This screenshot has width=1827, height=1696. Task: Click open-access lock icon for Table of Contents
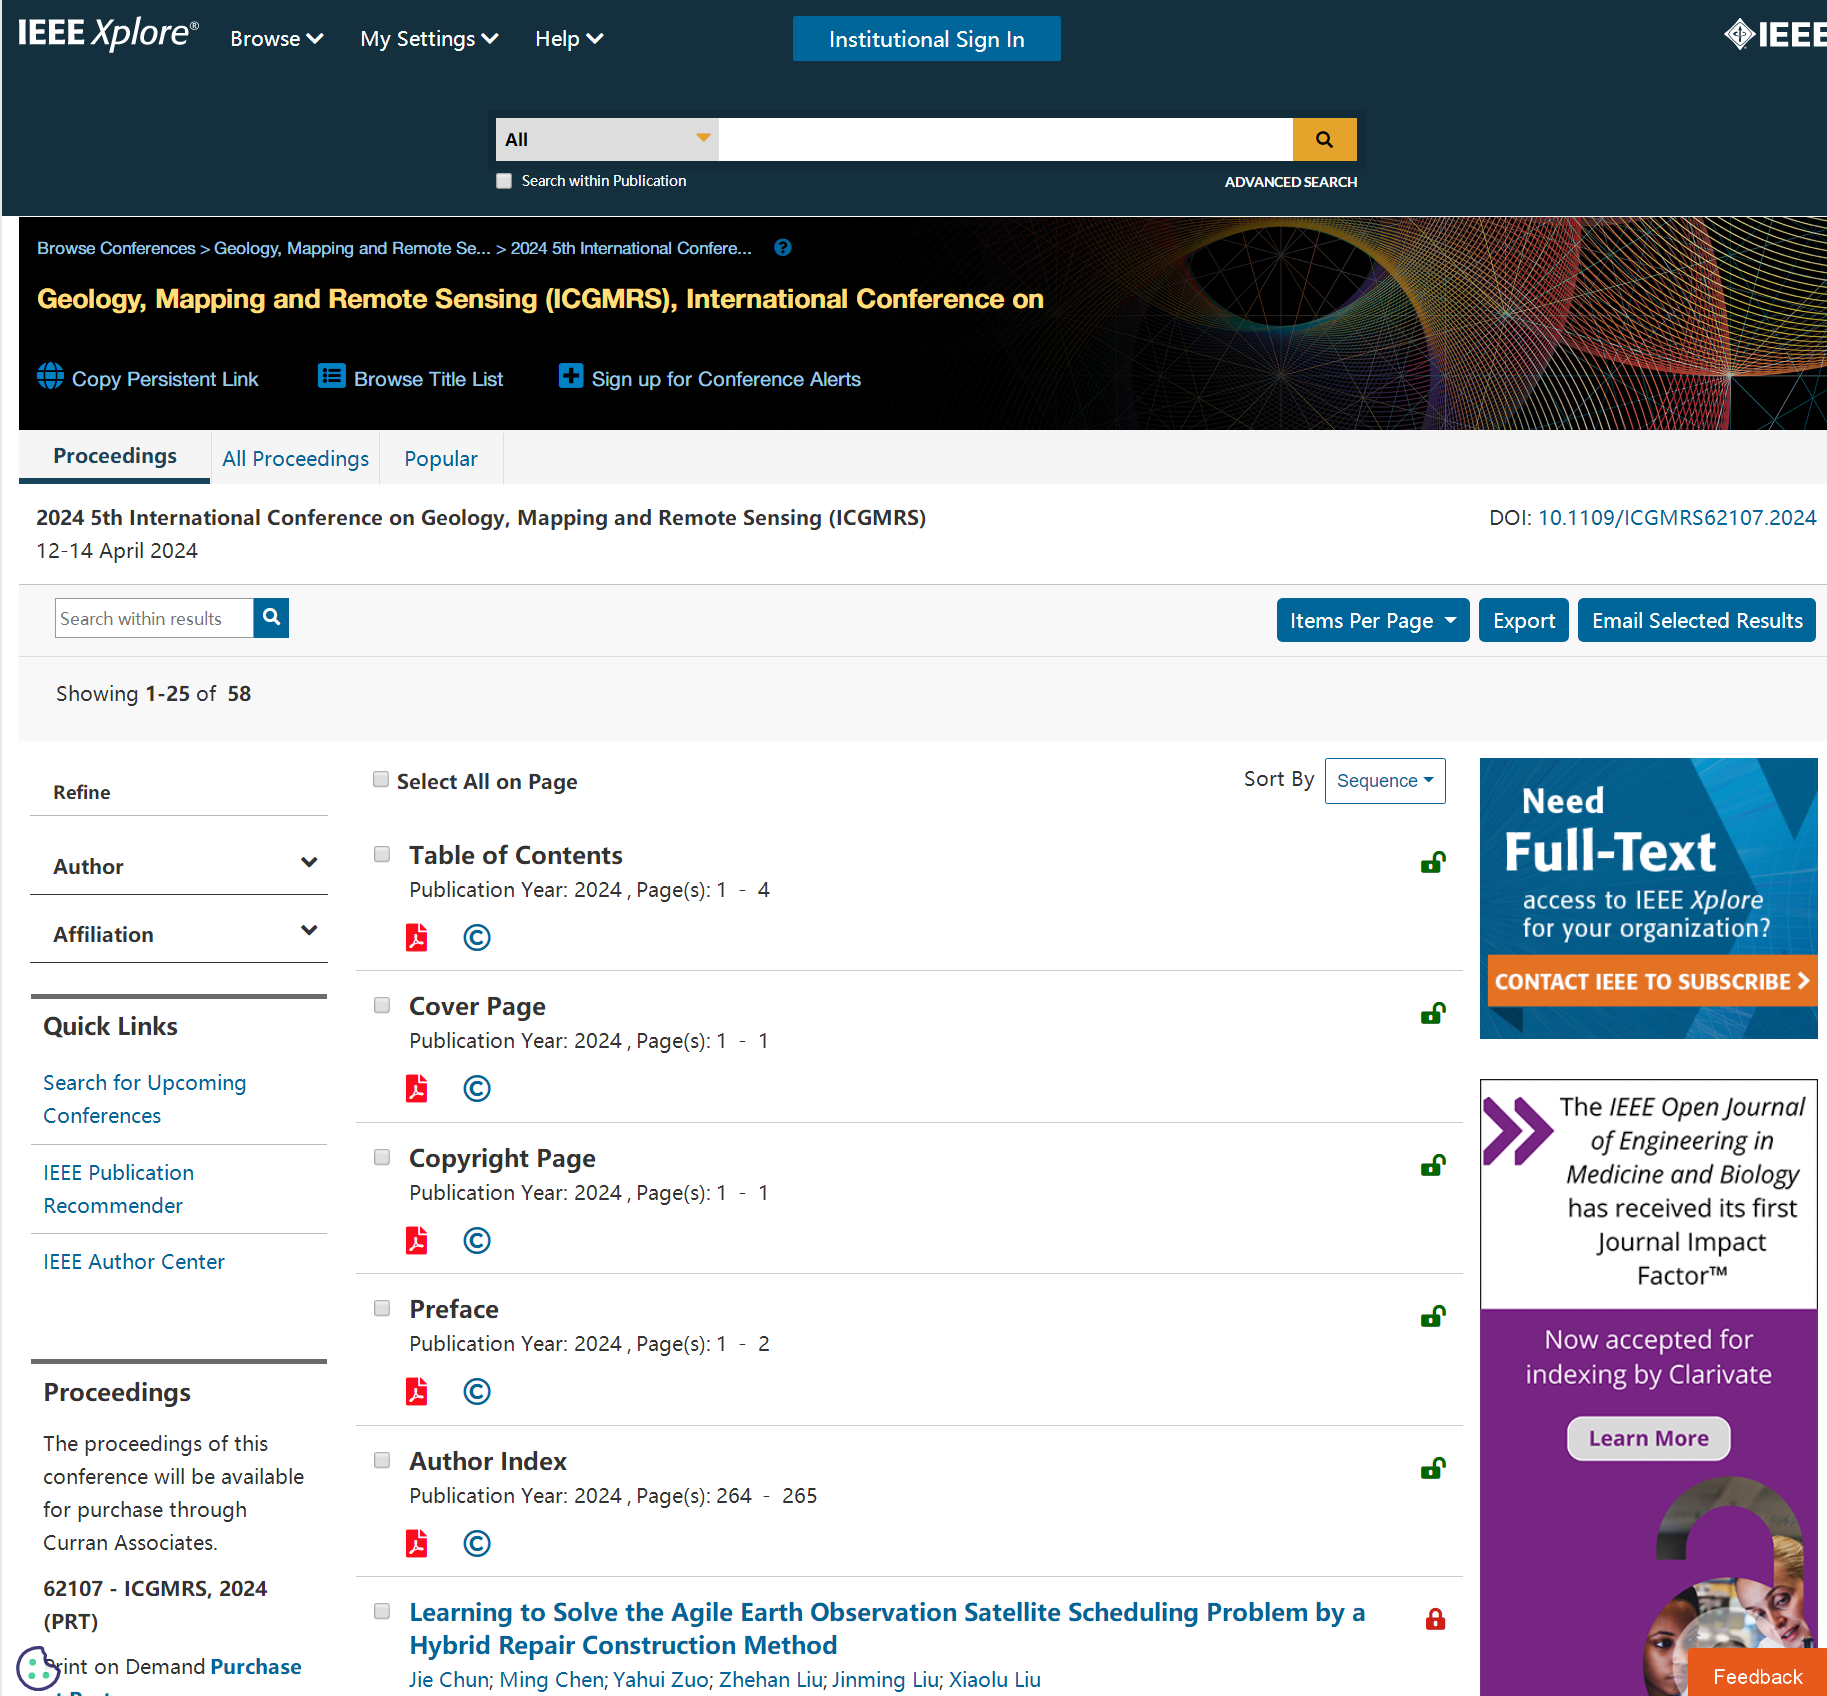pyautogui.click(x=1433, y=862)
